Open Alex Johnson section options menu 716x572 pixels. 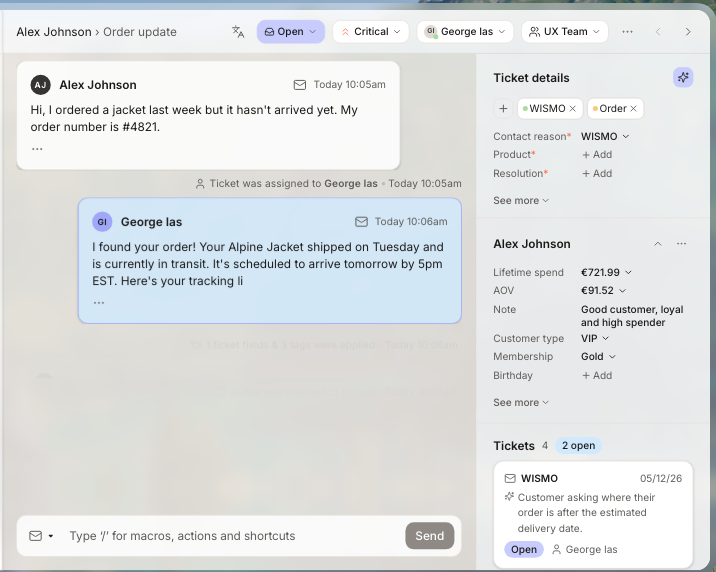click(681, 244)
